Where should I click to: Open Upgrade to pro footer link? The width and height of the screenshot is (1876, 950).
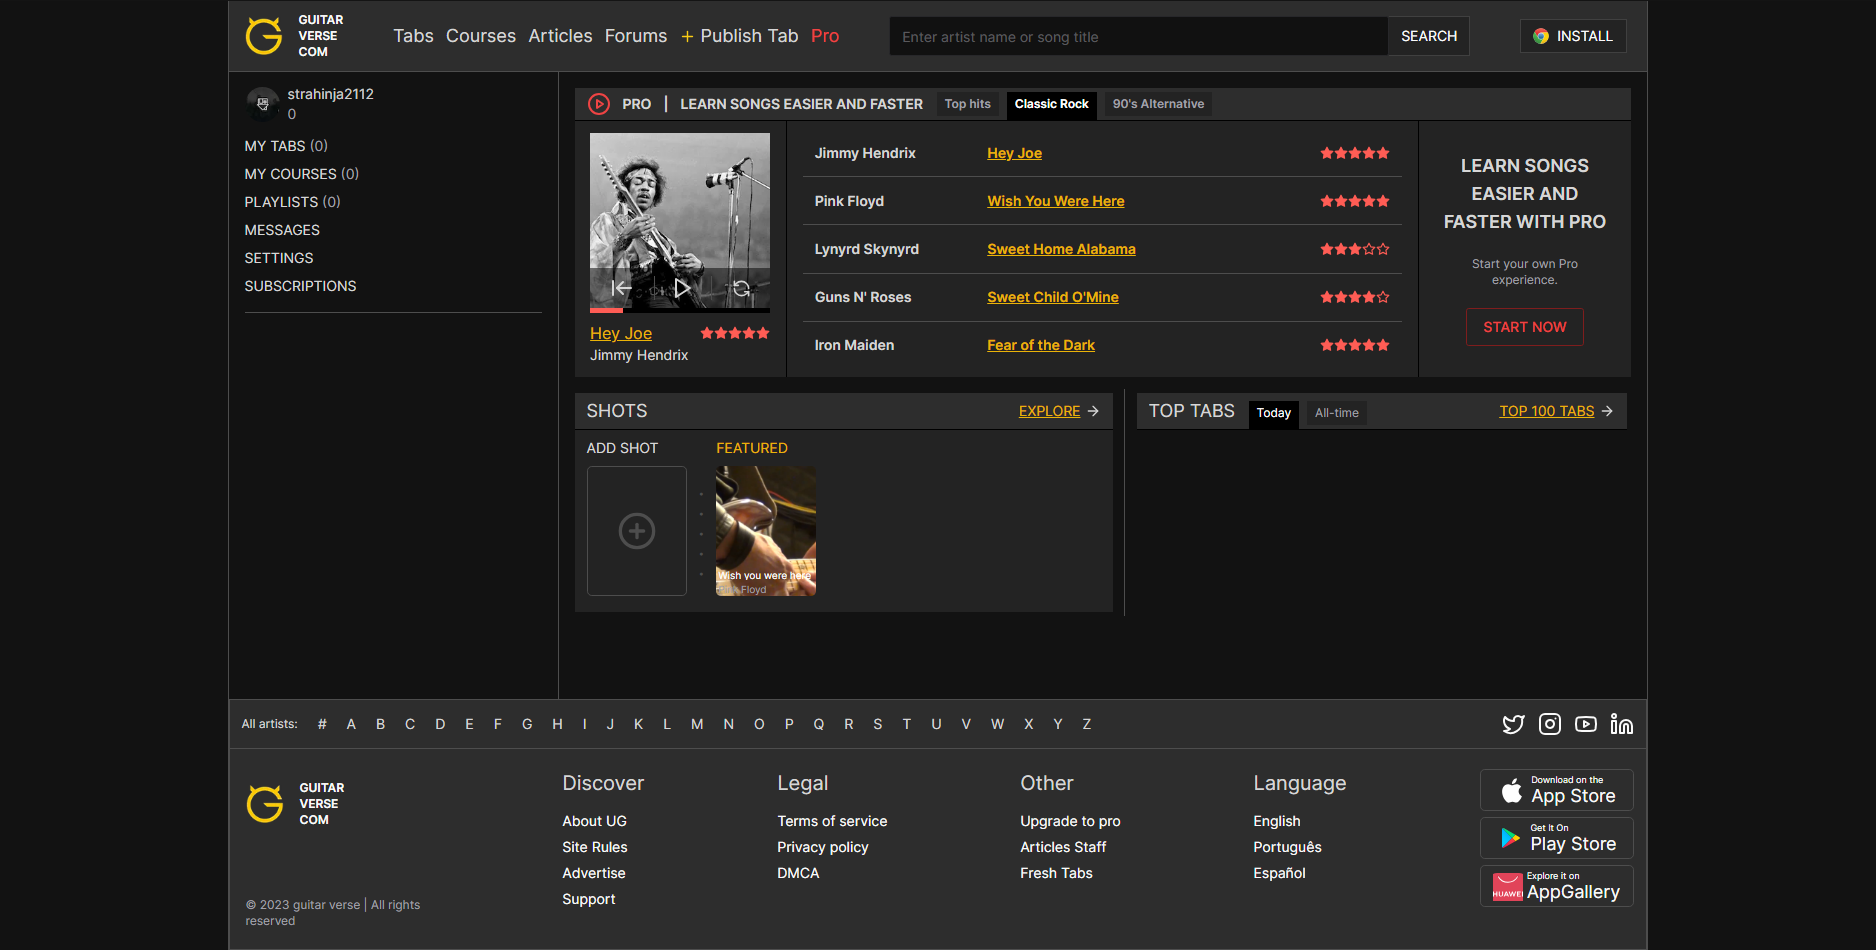(x=1070, y=821)
